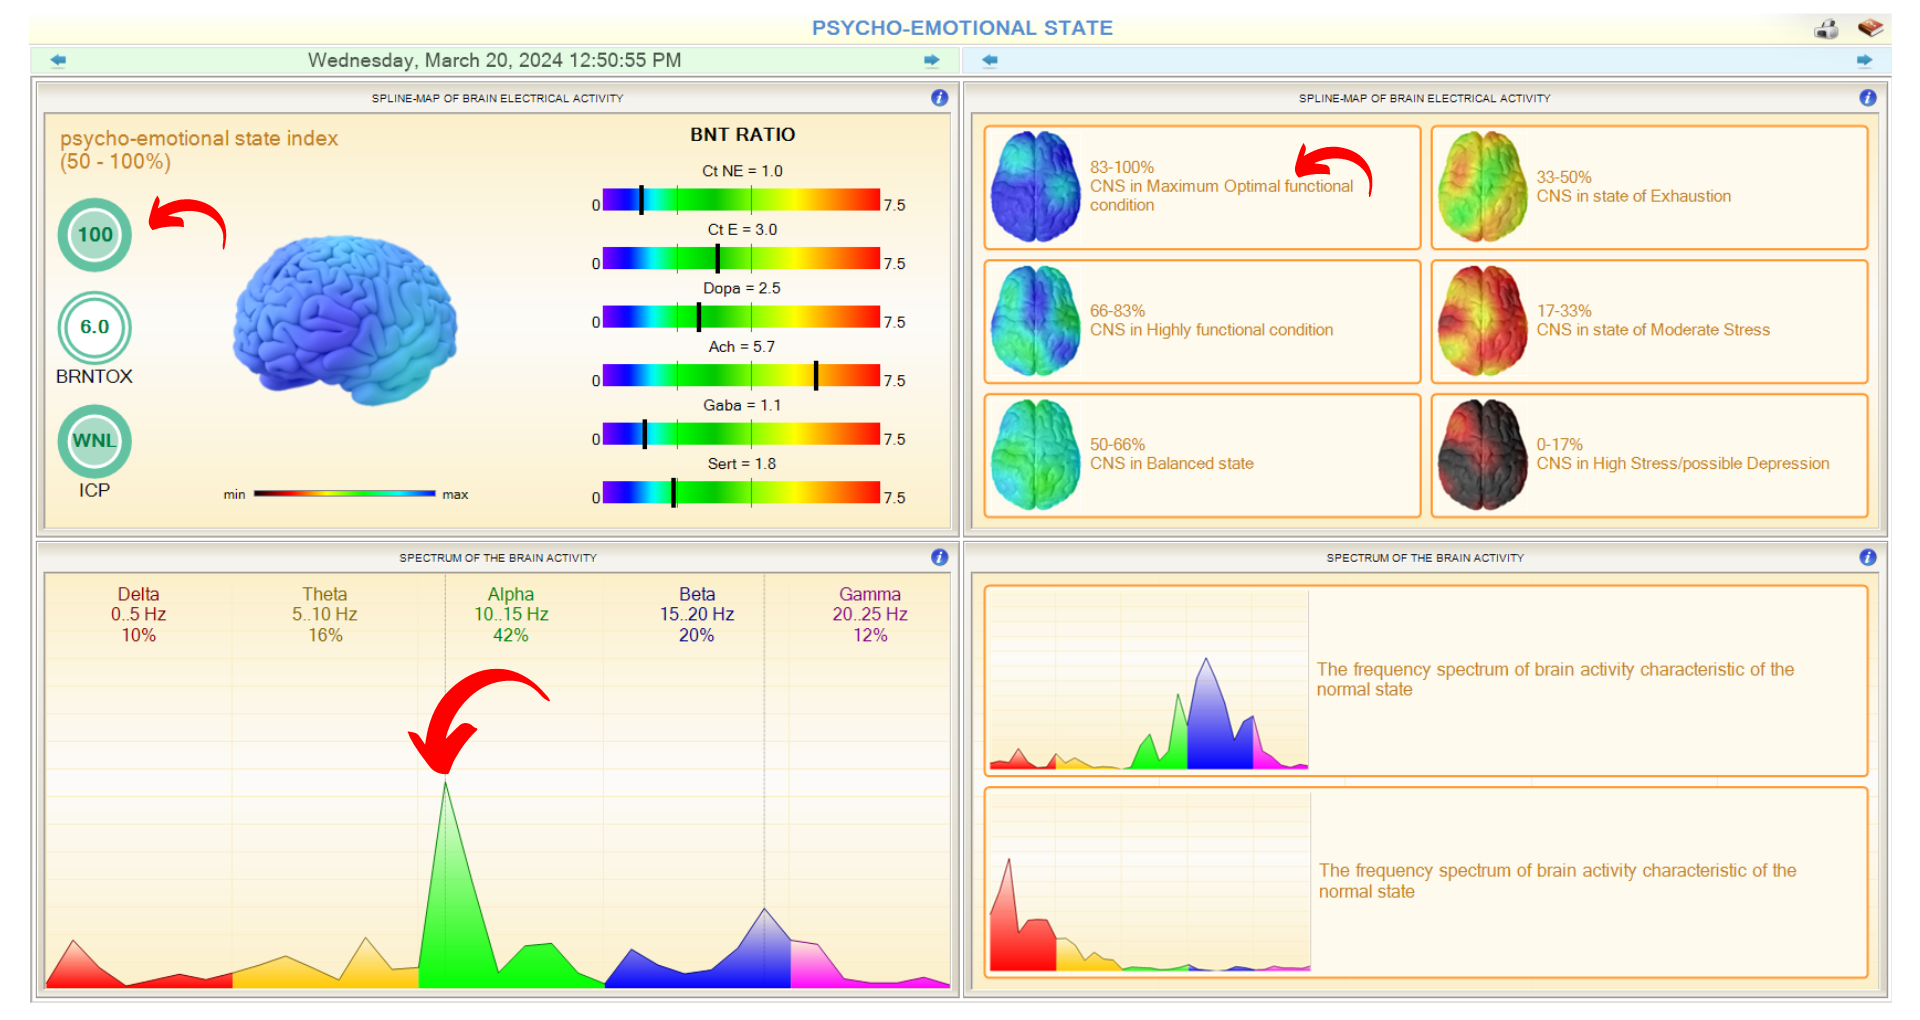
Task: Click the Ach = 5.7 ratio bar
Action: tap(741, 375)
